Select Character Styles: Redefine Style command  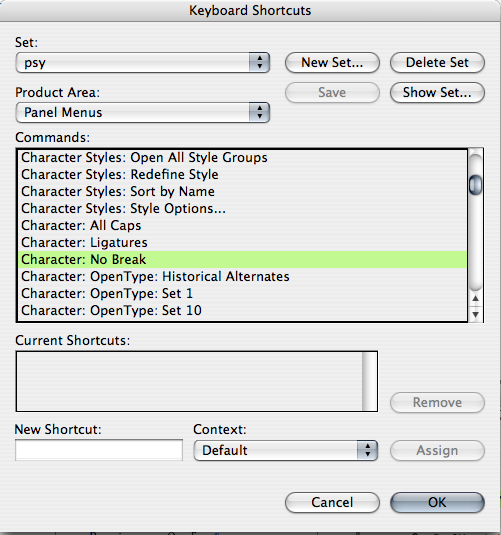coord(242,175)
